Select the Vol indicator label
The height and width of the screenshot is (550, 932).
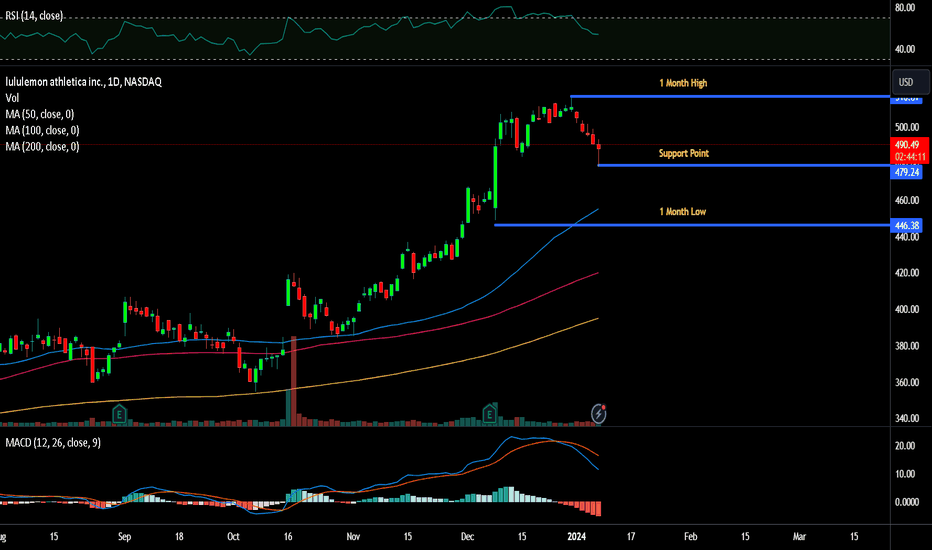(12, 98)
